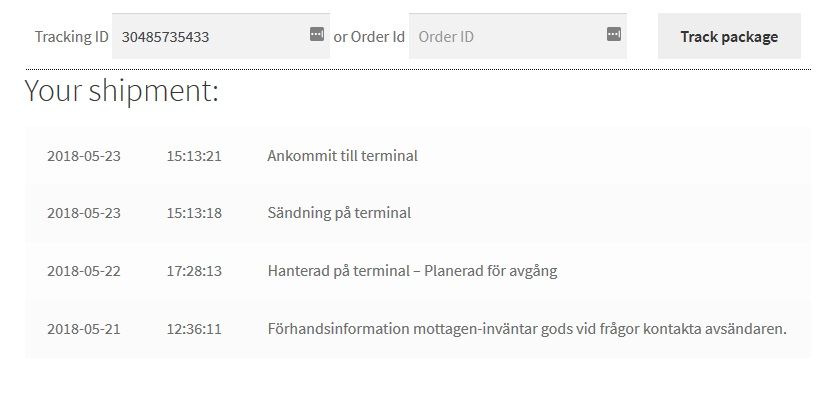Screen dimensions: 818x397
Task: Click the 15:13:21 timestamp
Action: tap(194, 156)
